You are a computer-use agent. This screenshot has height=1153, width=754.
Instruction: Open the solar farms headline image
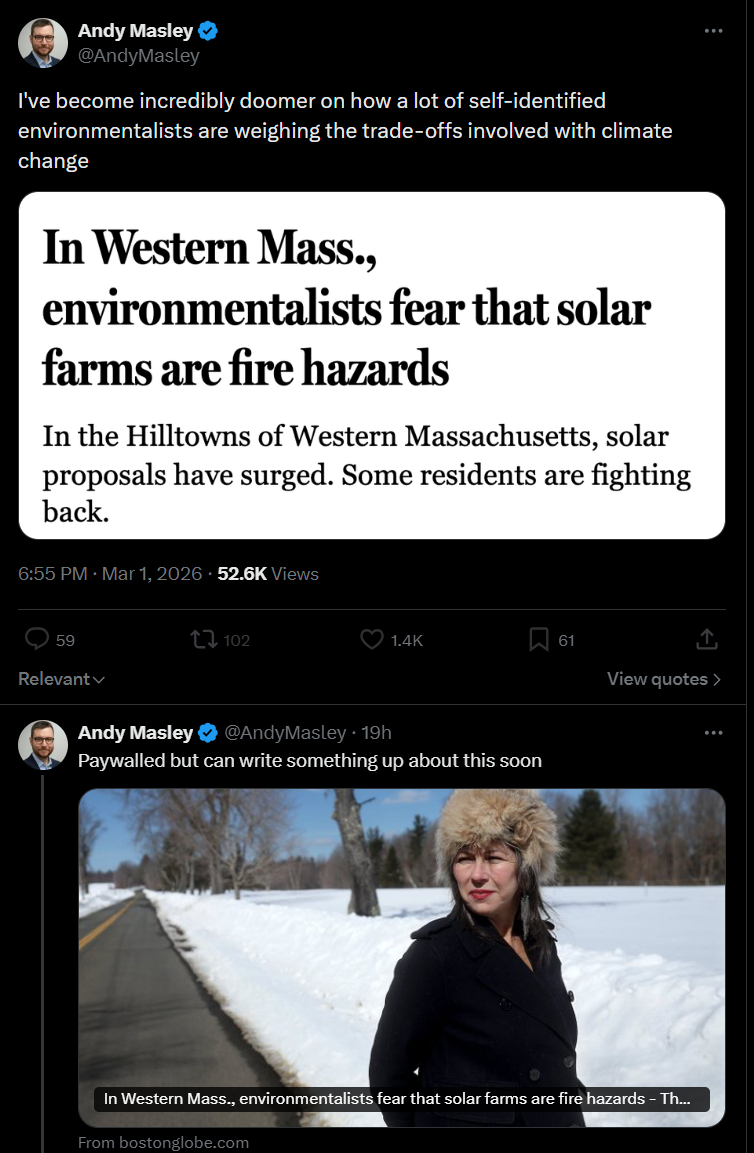(x=372, y=365)
